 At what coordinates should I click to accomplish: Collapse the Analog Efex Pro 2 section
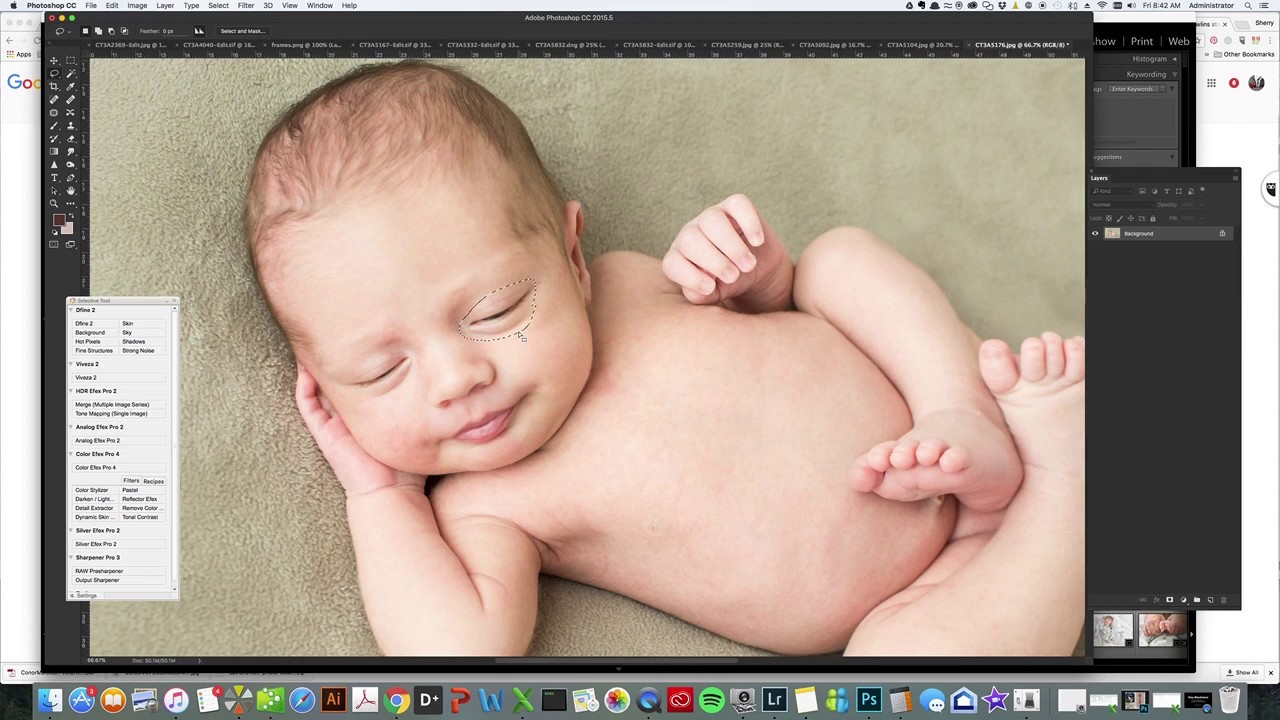(x=71, y=427)
